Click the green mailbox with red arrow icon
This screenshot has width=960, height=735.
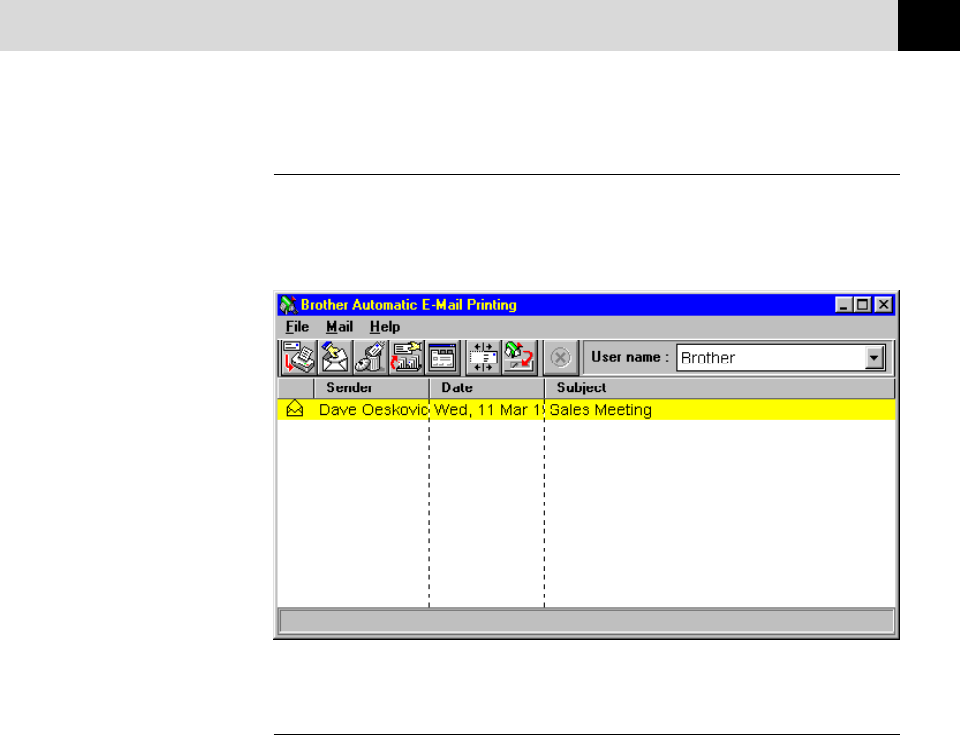click(x=519, y=358)
